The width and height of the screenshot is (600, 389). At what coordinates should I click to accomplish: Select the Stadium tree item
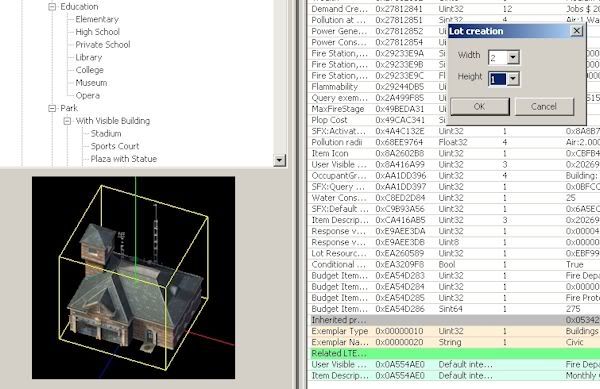pos(106,133)
